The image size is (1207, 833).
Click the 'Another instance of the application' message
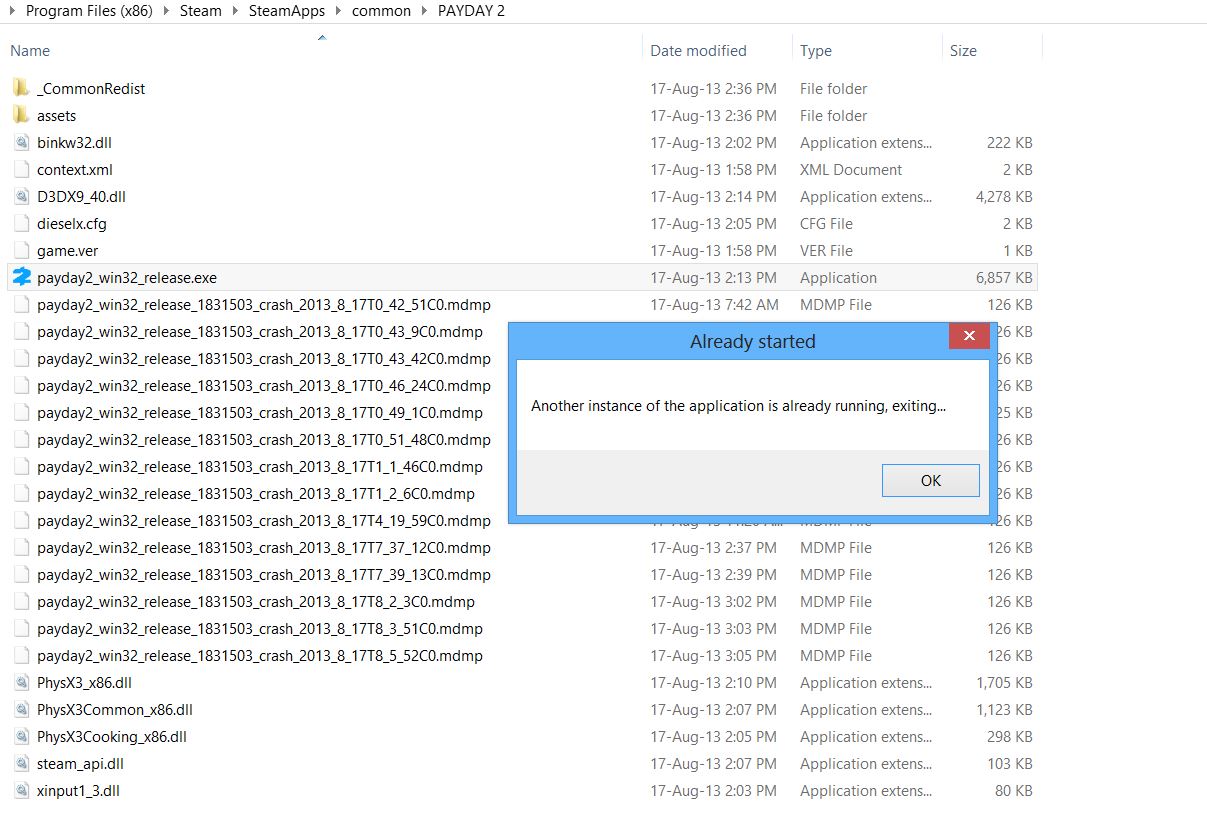pos(738,406)
